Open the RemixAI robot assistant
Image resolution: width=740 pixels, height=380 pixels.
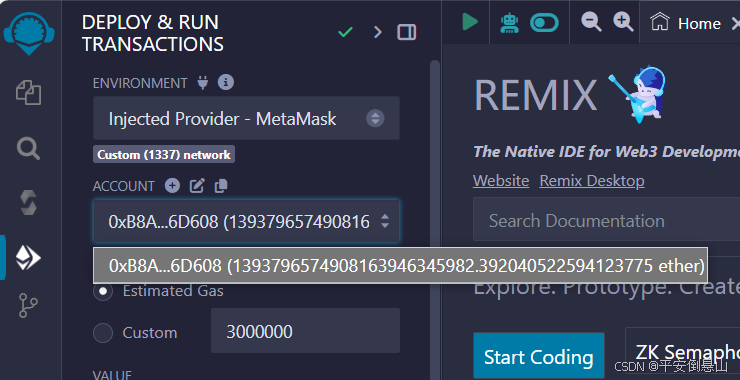(x=509, y=23)
